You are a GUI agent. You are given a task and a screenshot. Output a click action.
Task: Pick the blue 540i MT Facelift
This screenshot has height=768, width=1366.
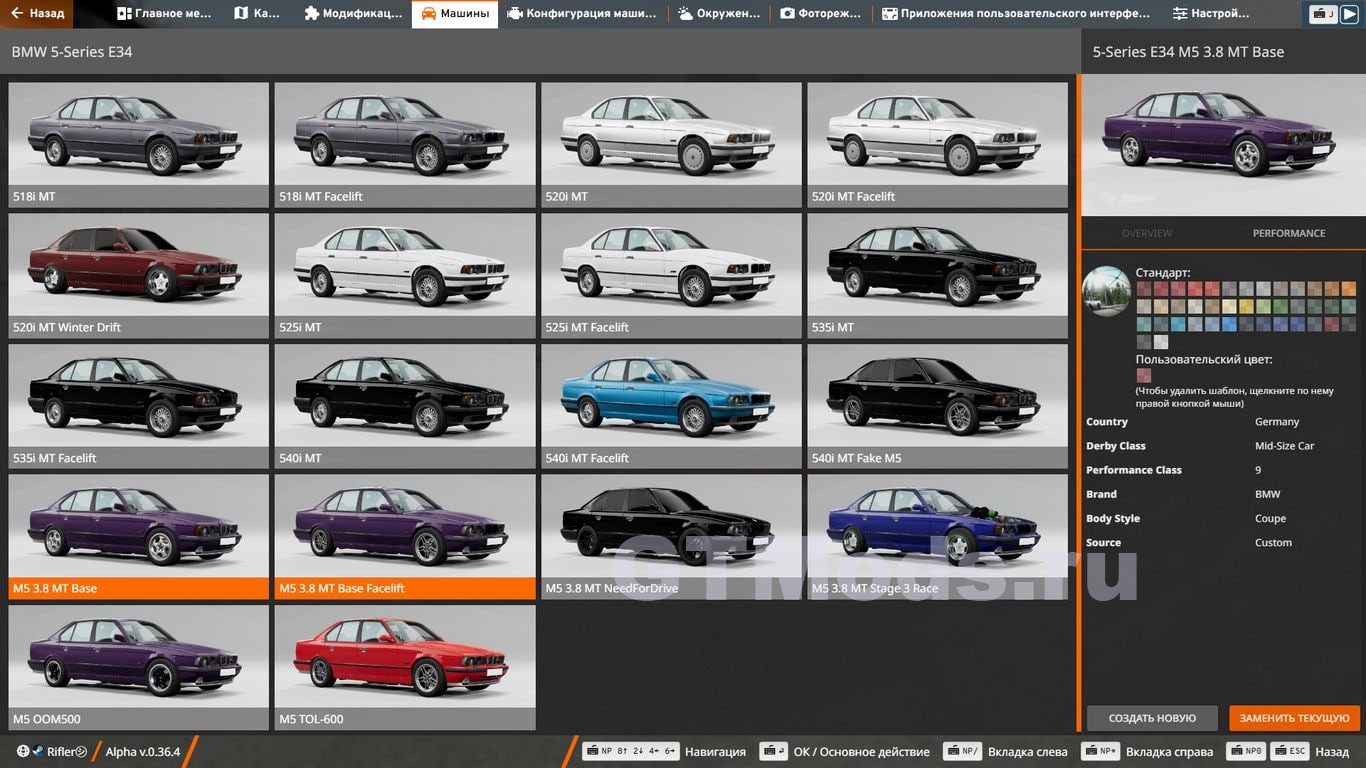[671, 406]
